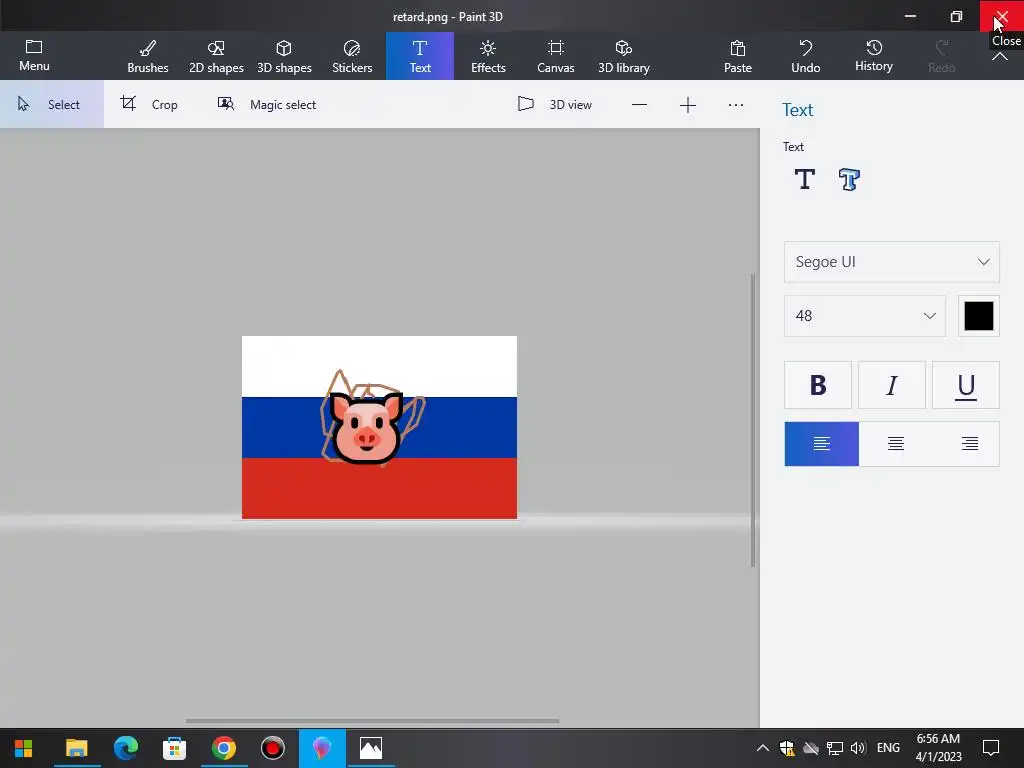Undo the last action
1024x768 pixels.
(x=806, y=56)
